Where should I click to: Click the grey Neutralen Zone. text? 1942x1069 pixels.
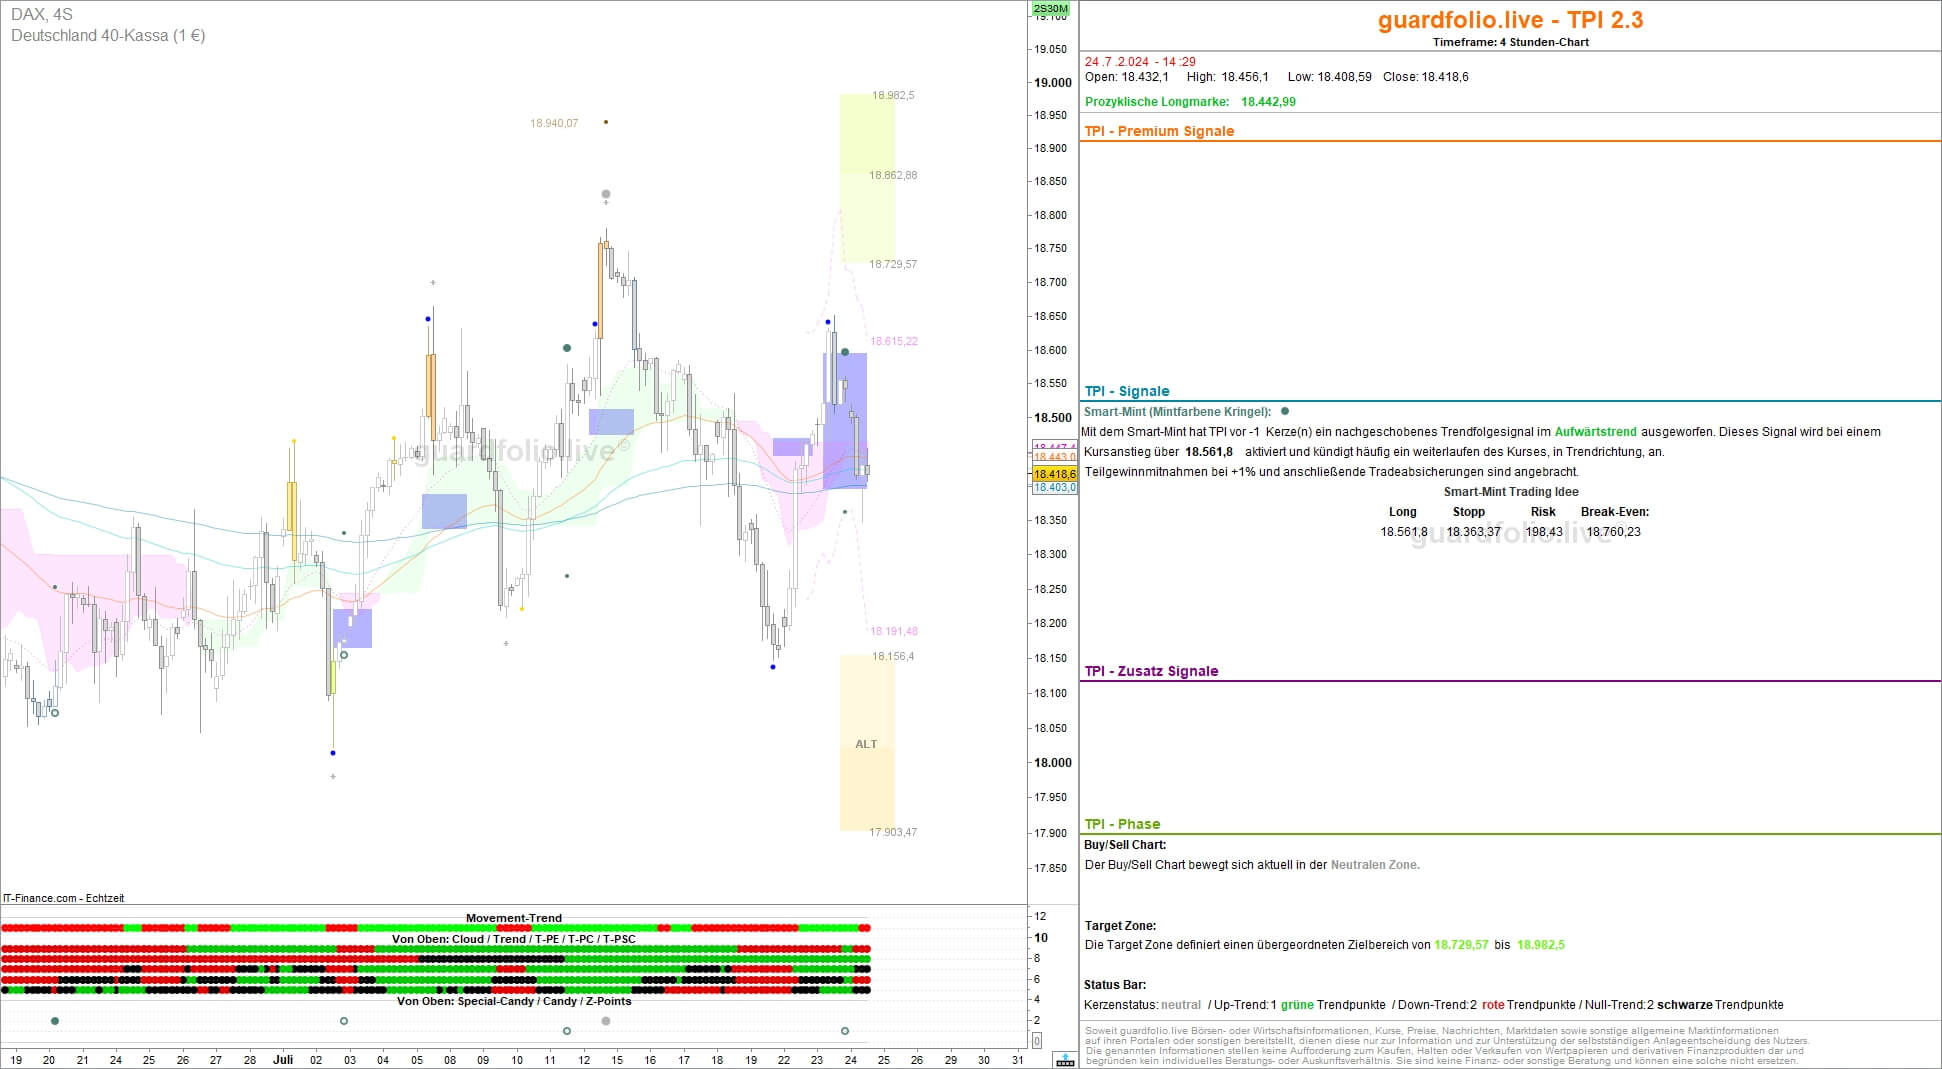click(x=1374, y=865)
